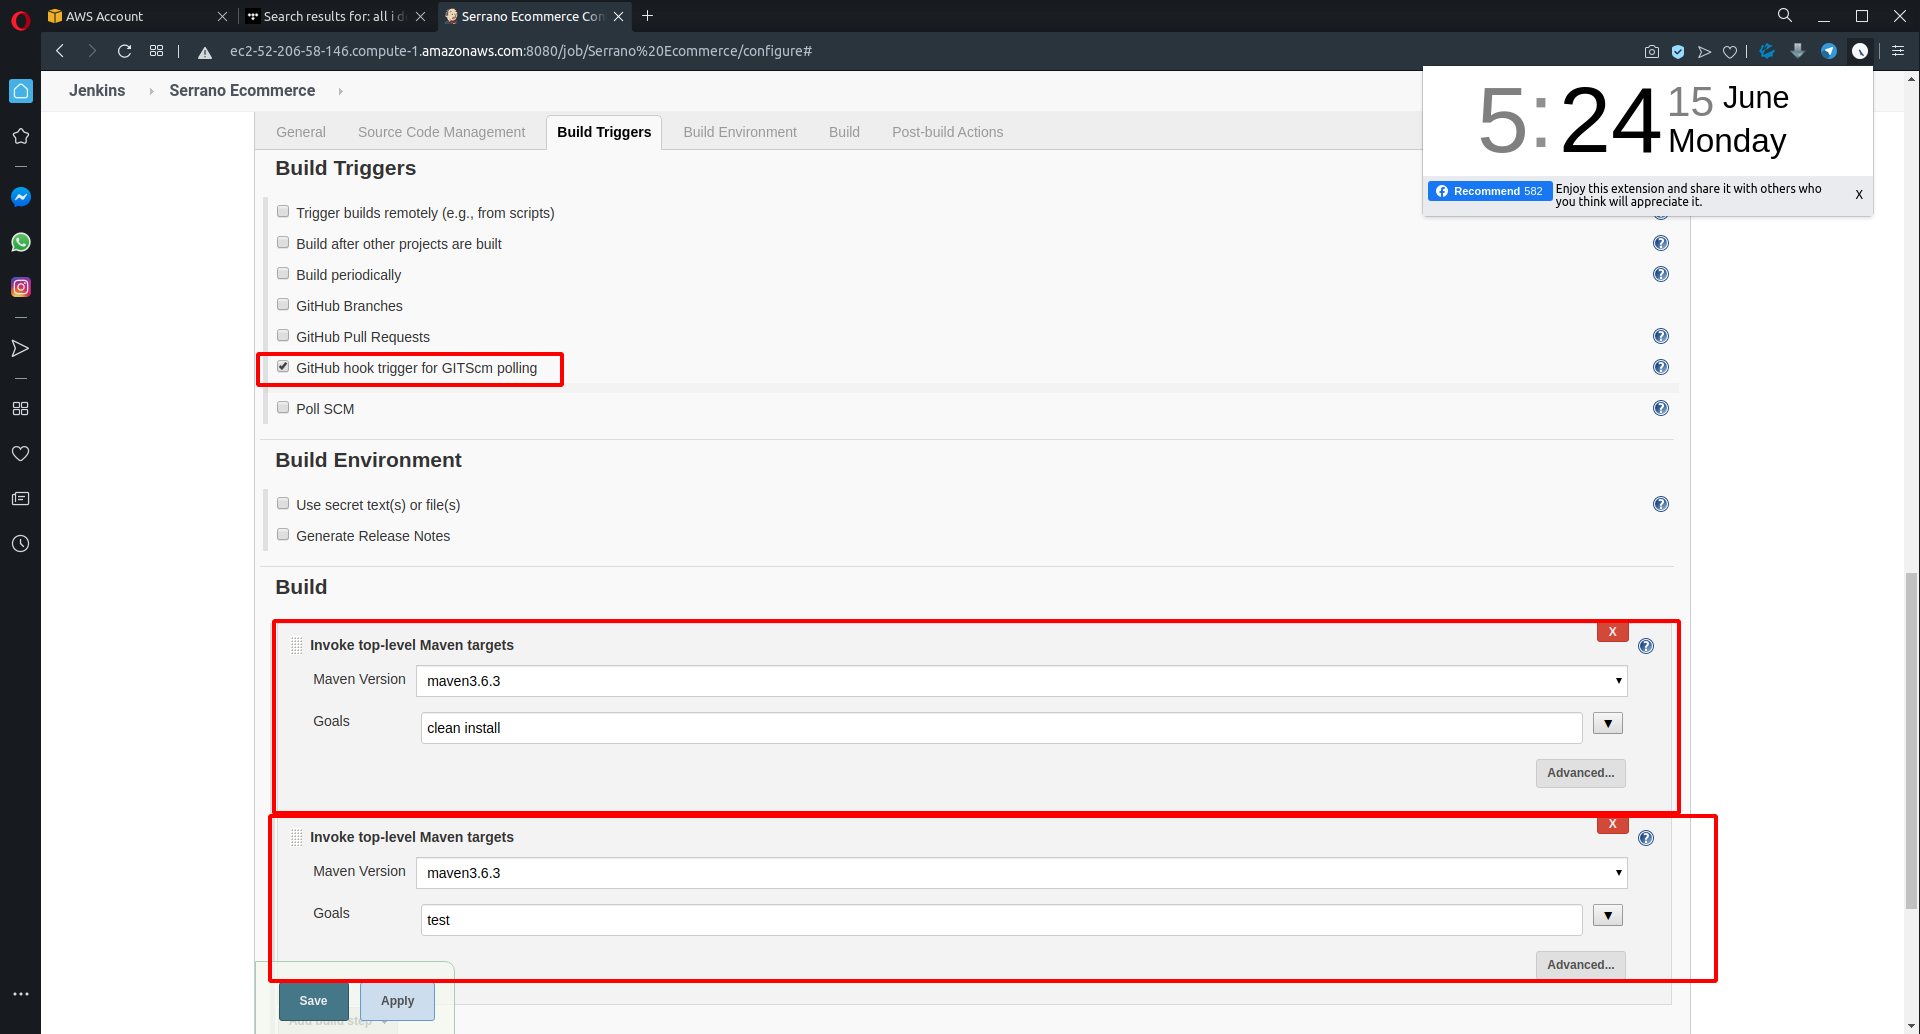Save the job configuration
1920x1034 pixels.
pos(313,1001)
